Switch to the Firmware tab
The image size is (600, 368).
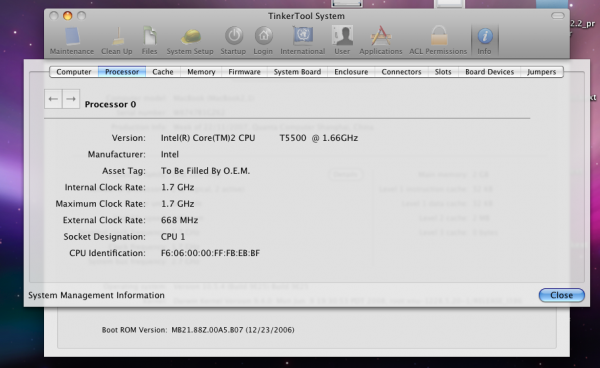245,72
